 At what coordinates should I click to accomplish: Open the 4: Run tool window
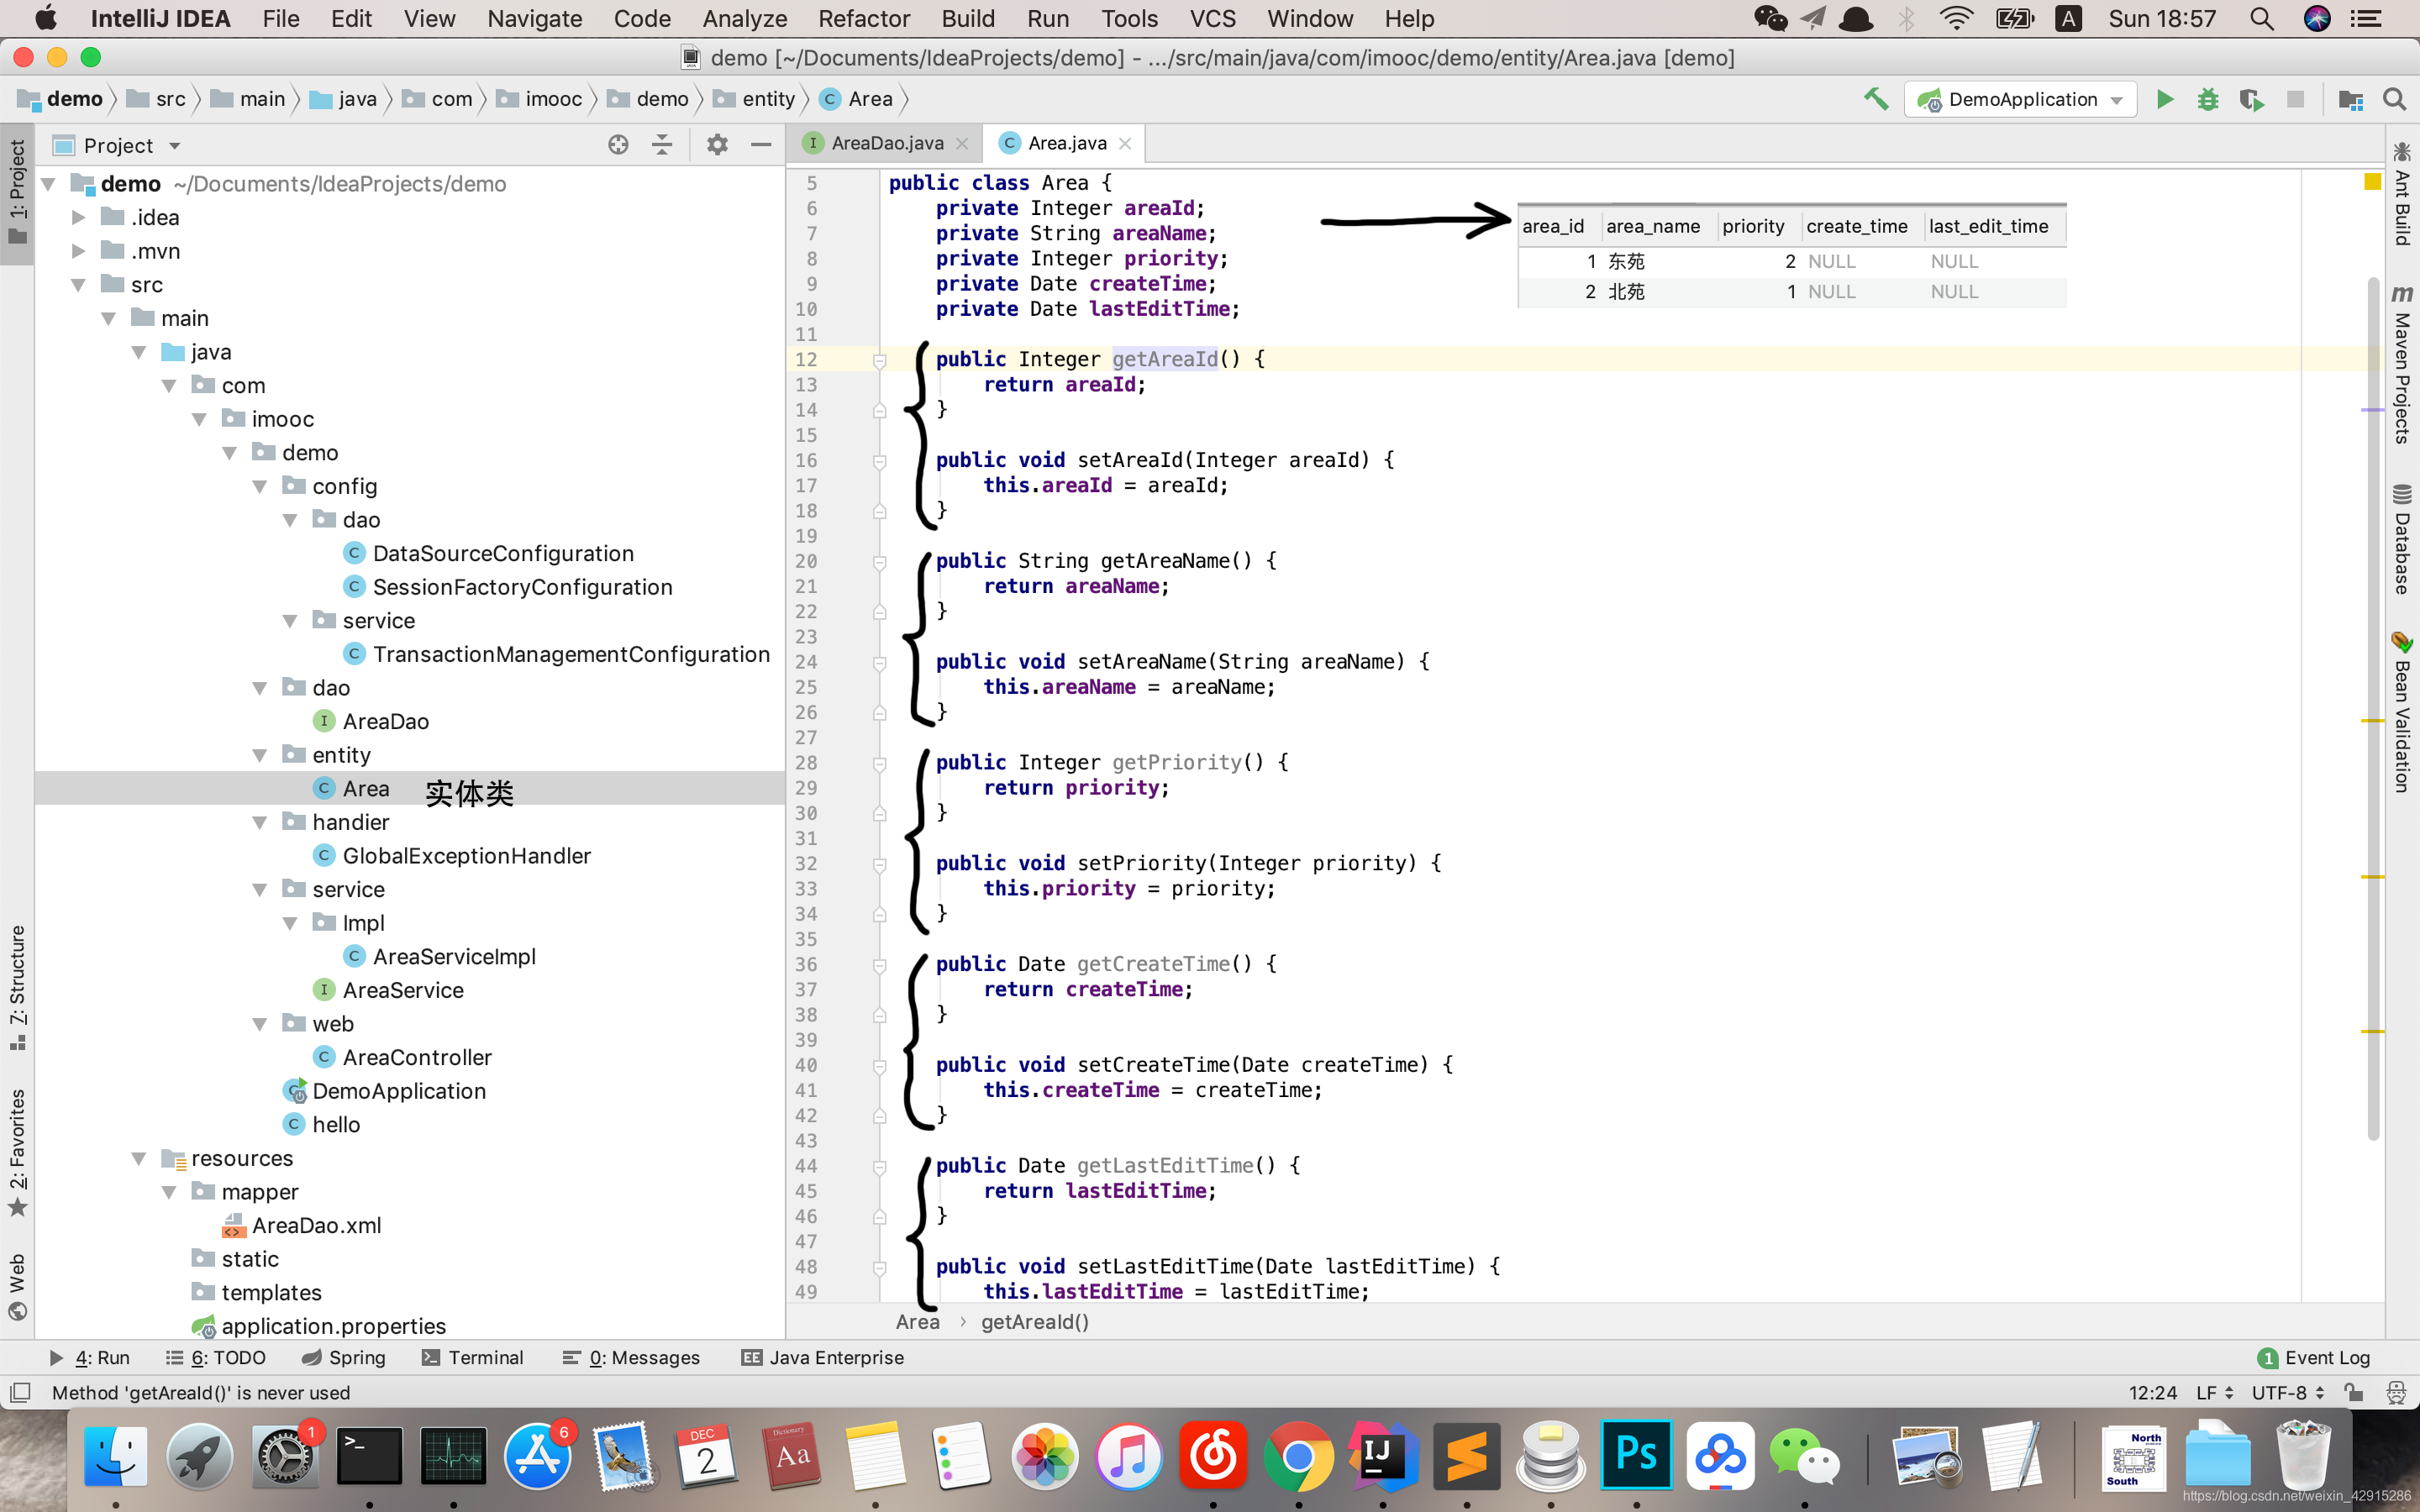click(90, 1357)
